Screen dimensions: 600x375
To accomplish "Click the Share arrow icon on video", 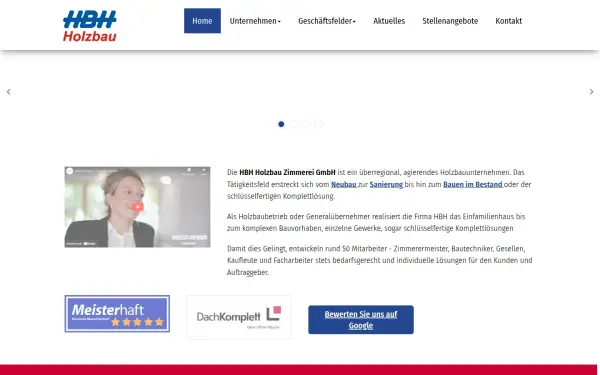I will pyautogui.click(x=203, y=171).
